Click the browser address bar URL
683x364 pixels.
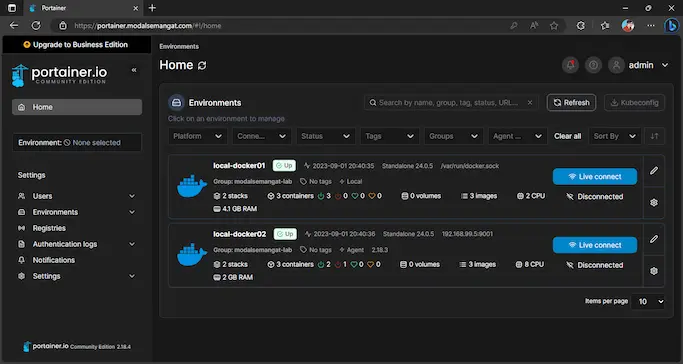point(148,26)
